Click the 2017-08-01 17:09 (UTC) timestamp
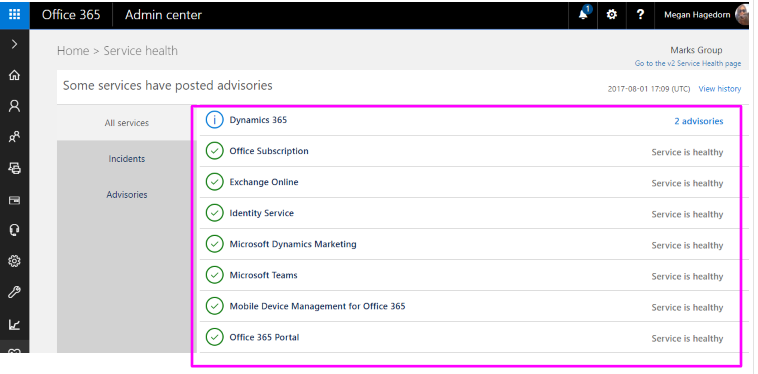The height and width of the screenshot is (374, 758). pos(649,89)
